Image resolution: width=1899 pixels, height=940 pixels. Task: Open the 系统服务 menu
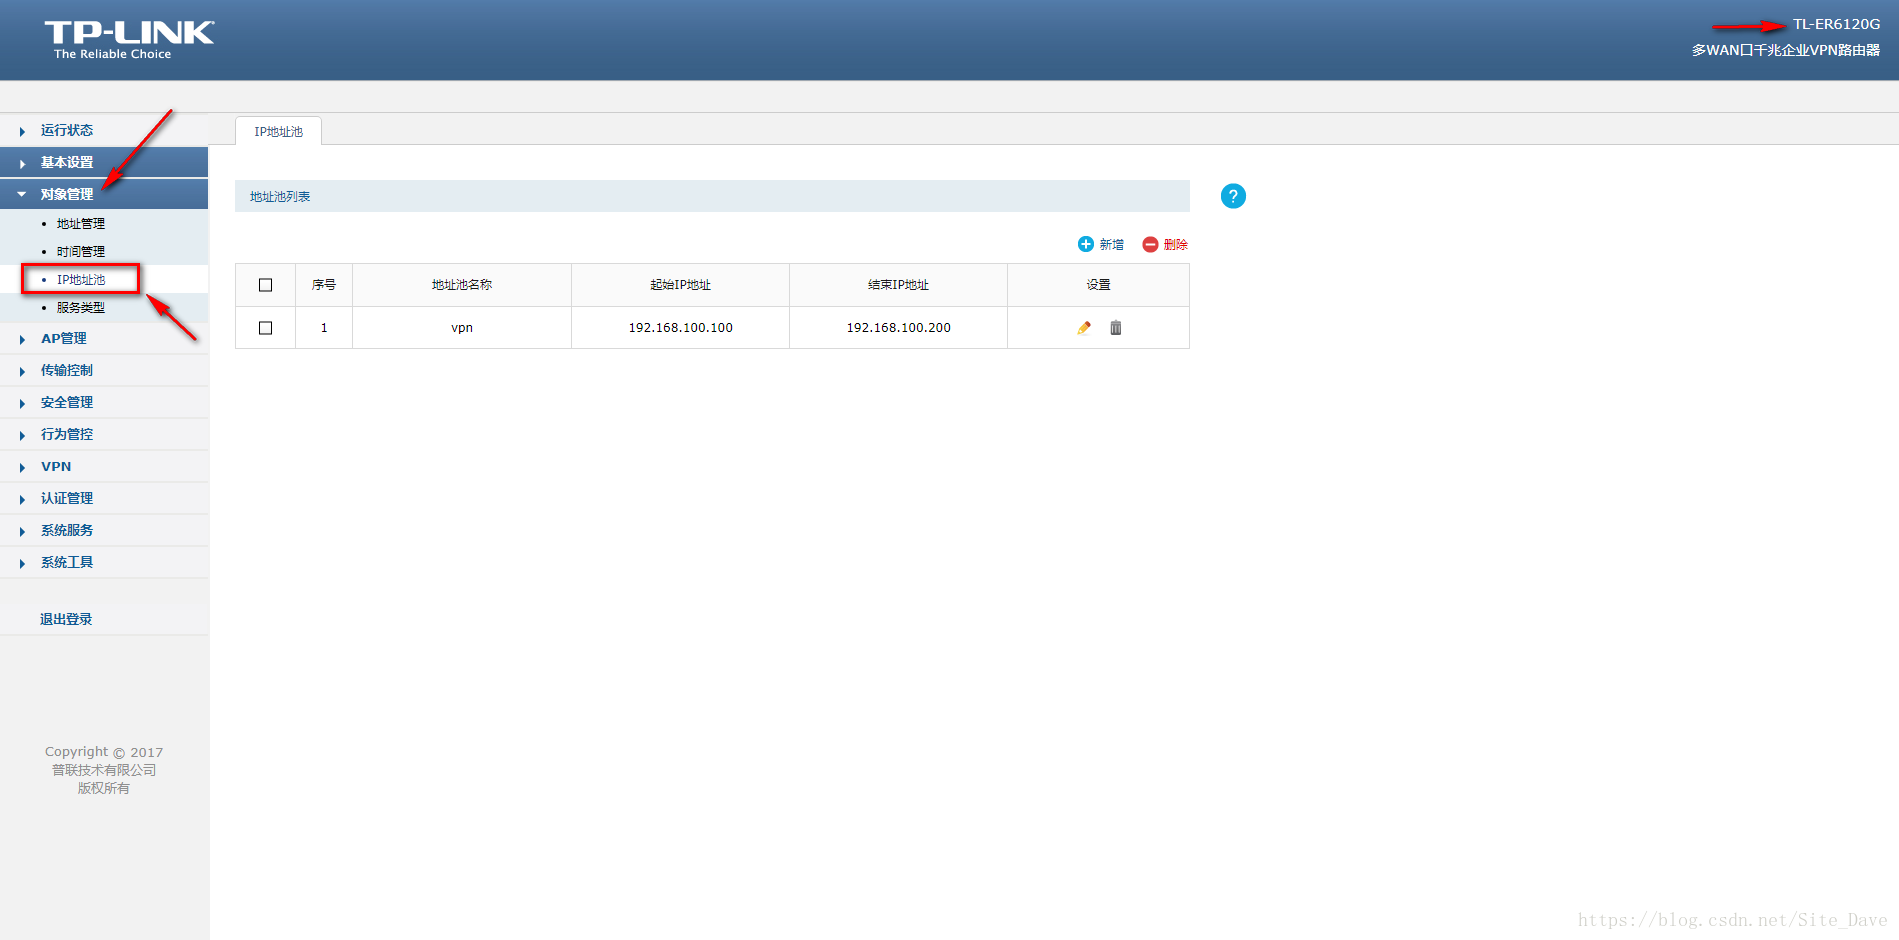tap(67, 530)
